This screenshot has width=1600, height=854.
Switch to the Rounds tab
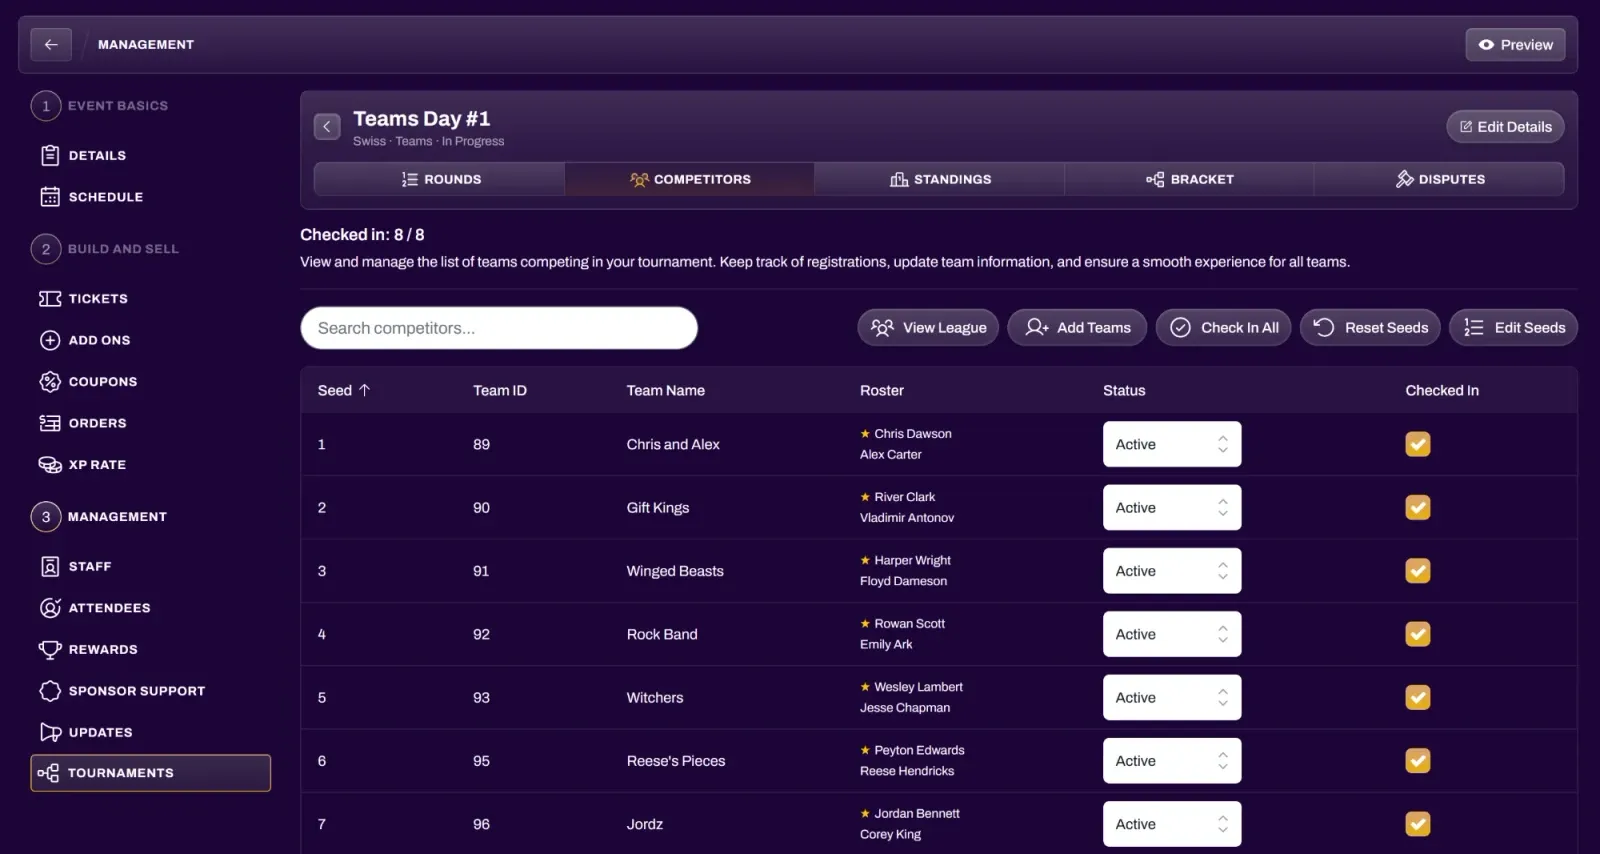[440, 179]
